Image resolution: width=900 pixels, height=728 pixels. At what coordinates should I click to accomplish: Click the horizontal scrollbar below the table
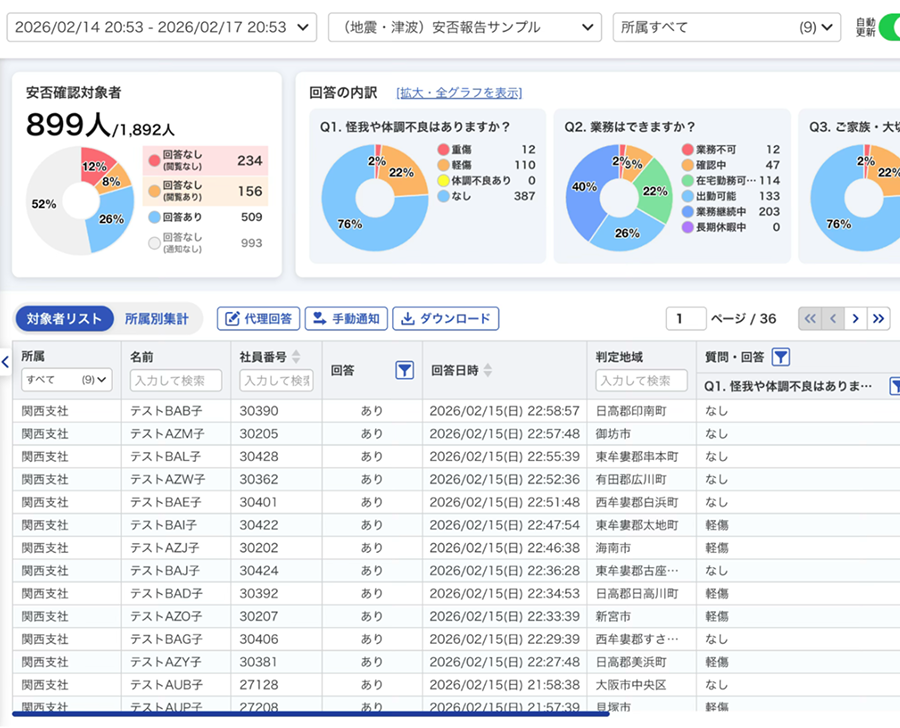311,714
